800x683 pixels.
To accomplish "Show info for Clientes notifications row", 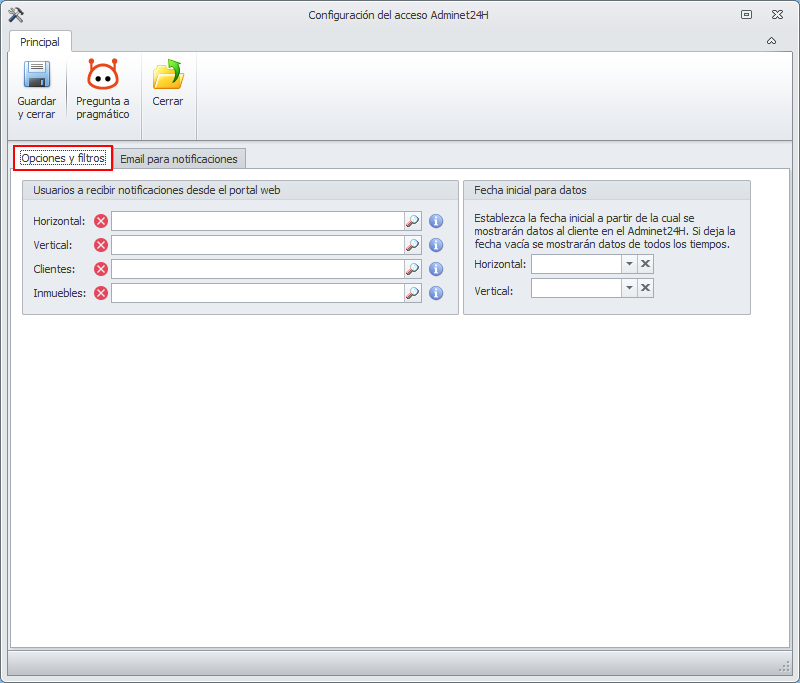I will click(x=436, y=269).
